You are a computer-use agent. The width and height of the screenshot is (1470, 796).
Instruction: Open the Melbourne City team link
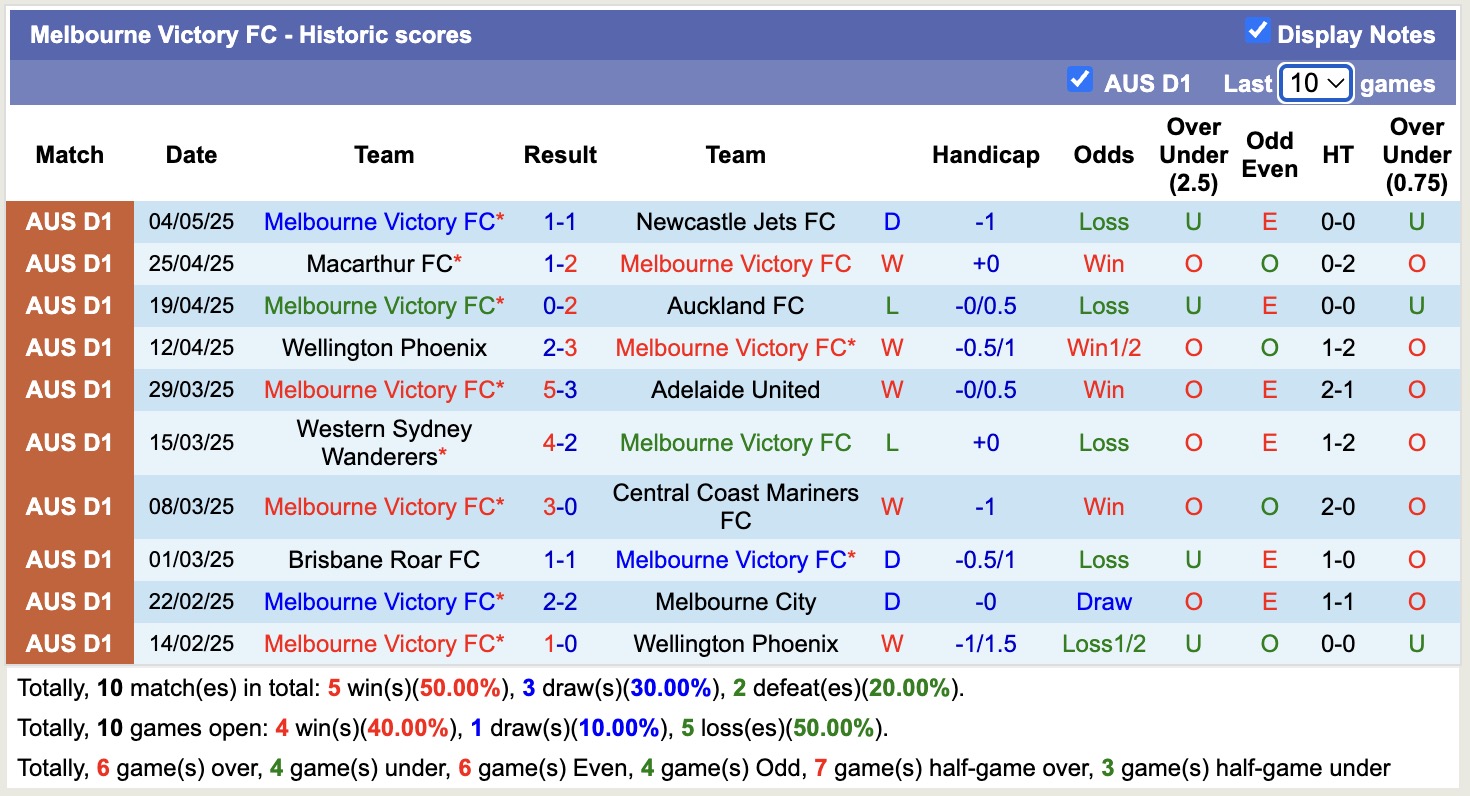pos(735,602)
